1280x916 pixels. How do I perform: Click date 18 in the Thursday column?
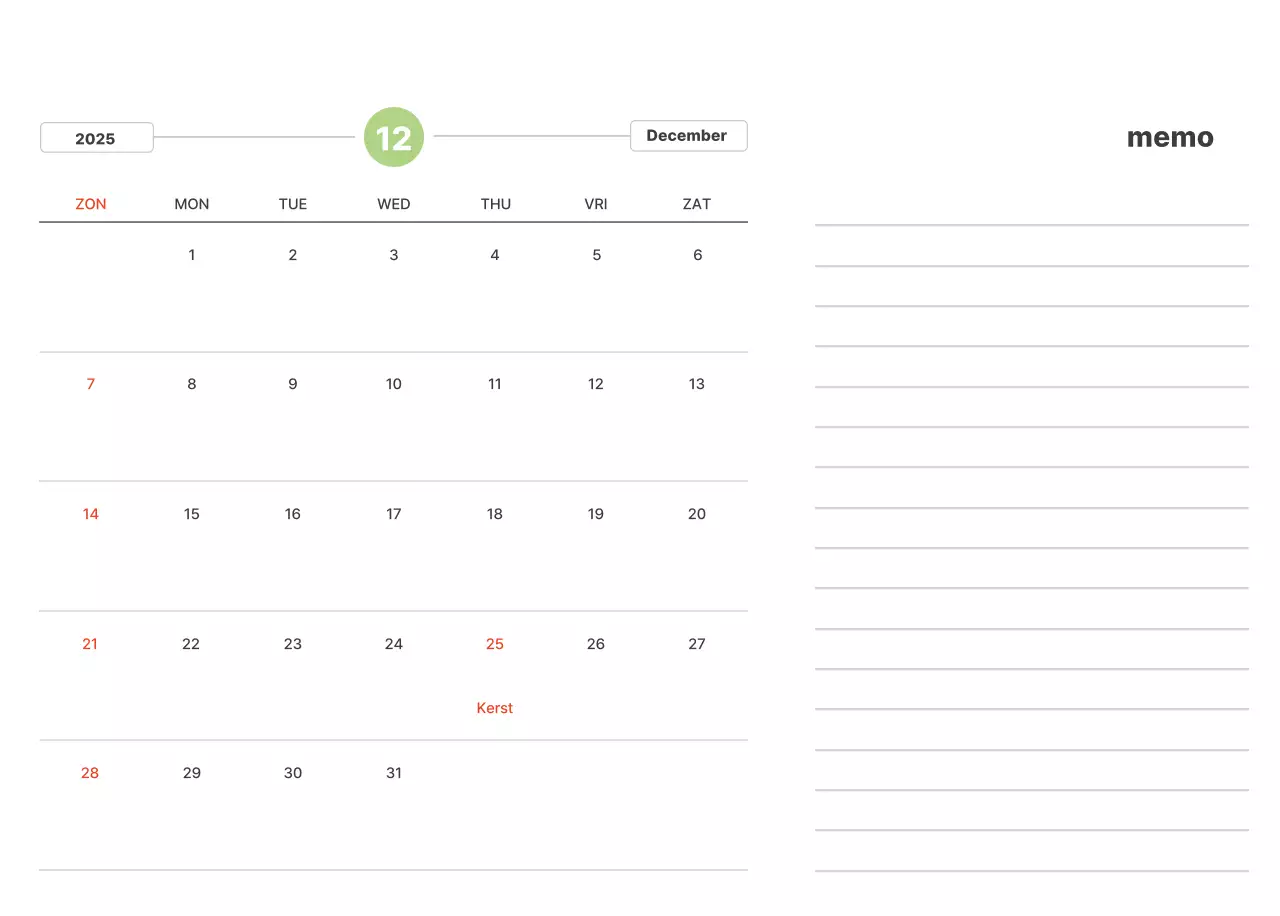[495, 514]
